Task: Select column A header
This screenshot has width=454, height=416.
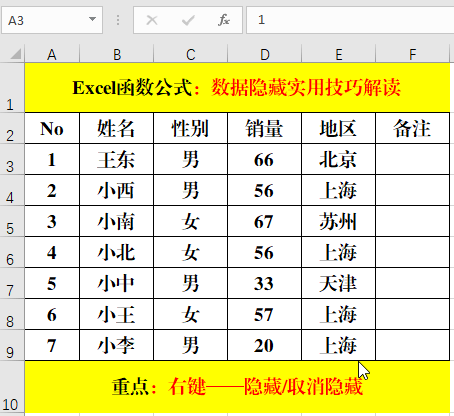Action: [x=52, y=54]
